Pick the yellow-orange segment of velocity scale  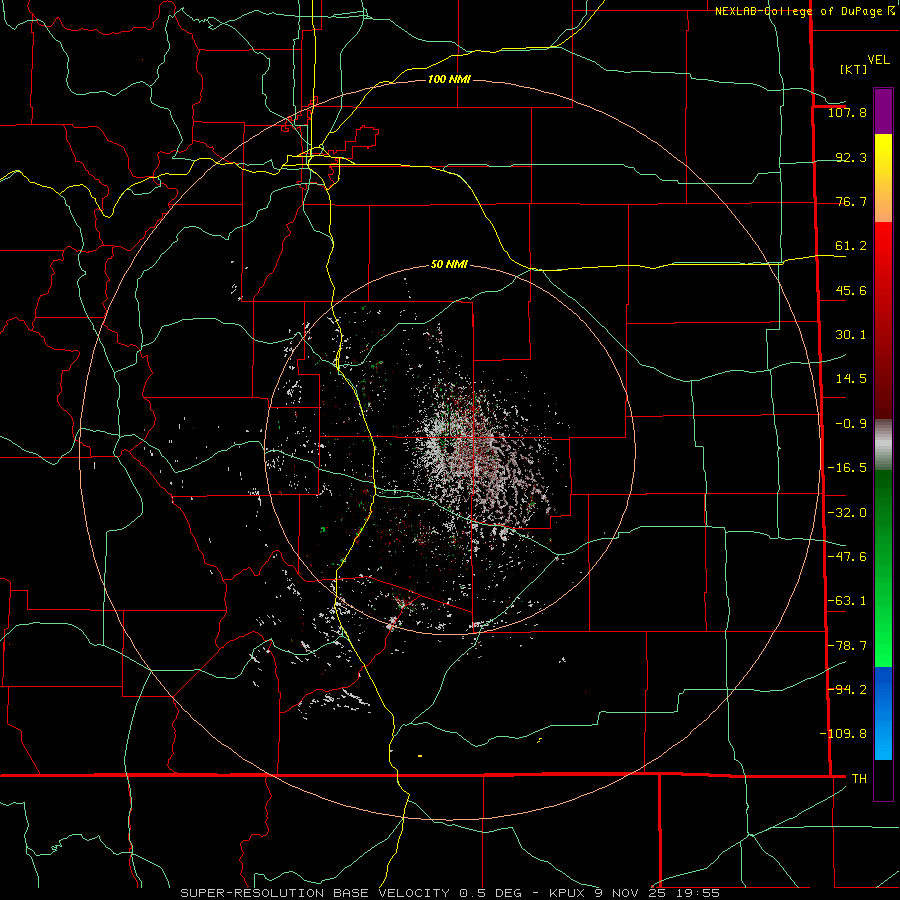click(883, 178)
